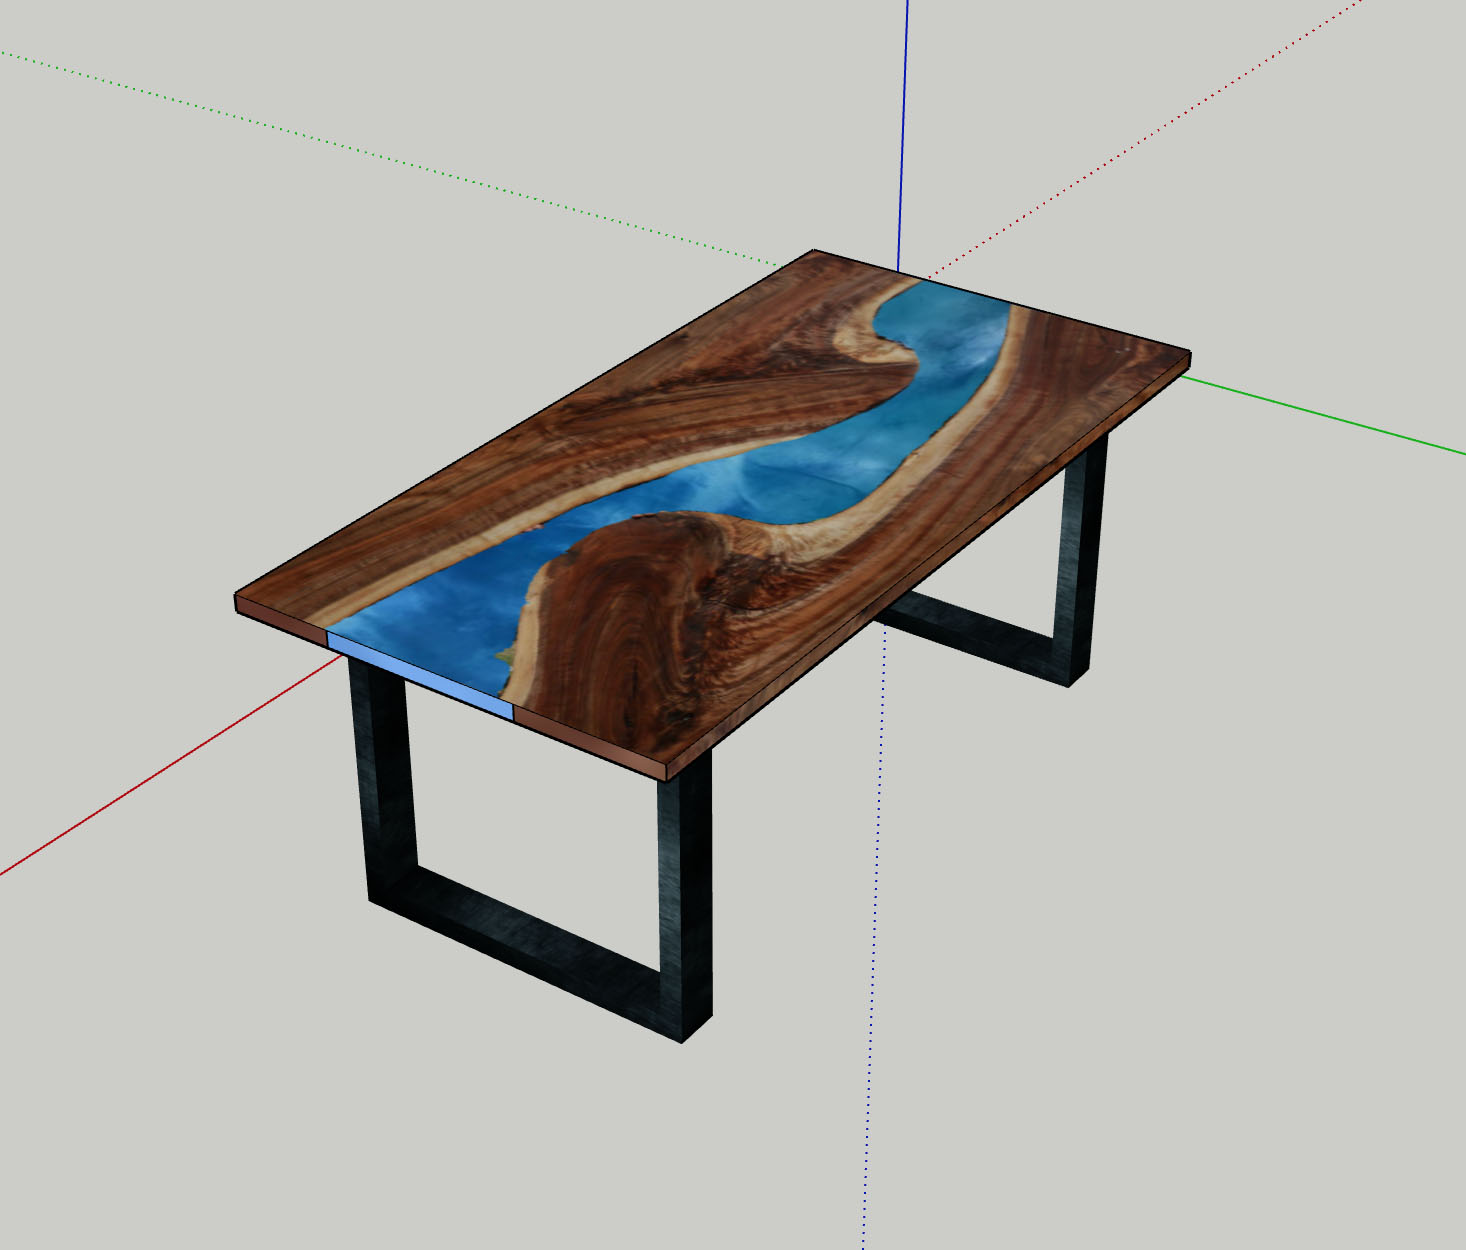Screen dimensions: 1466x1250
Task: Click the blue vertical axis line
Action: 904,135
